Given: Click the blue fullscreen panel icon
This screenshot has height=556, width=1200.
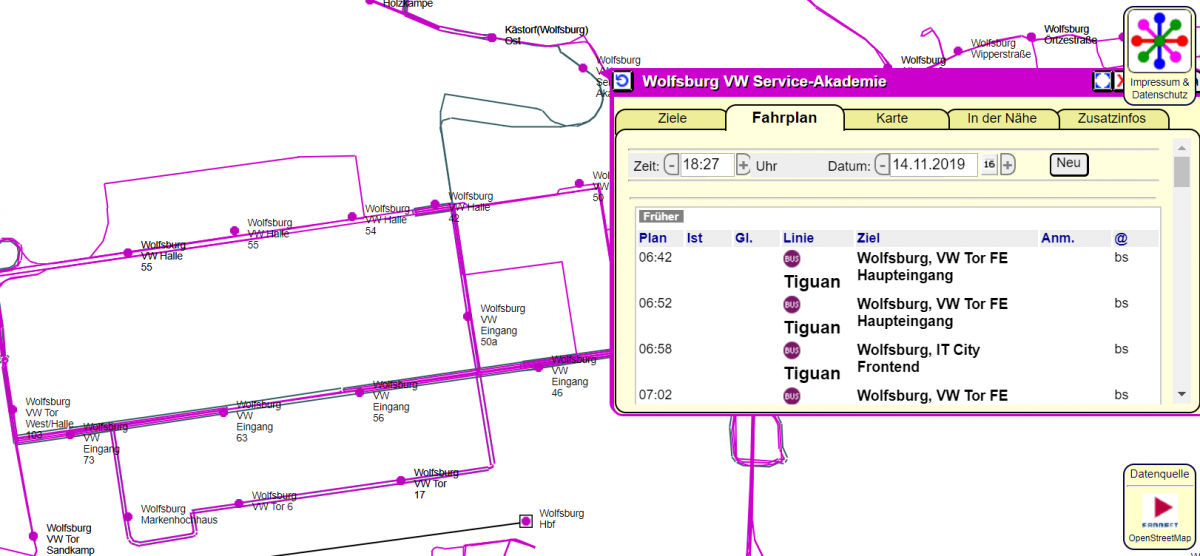Looking at the screenshot, I should click(x=1102, y=82).
